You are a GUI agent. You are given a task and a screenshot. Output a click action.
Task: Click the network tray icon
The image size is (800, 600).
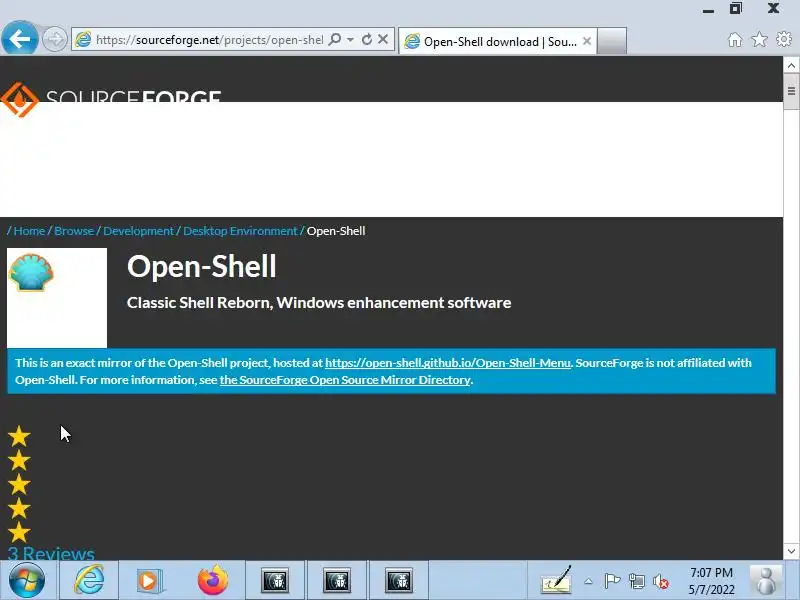click(637, 581)
